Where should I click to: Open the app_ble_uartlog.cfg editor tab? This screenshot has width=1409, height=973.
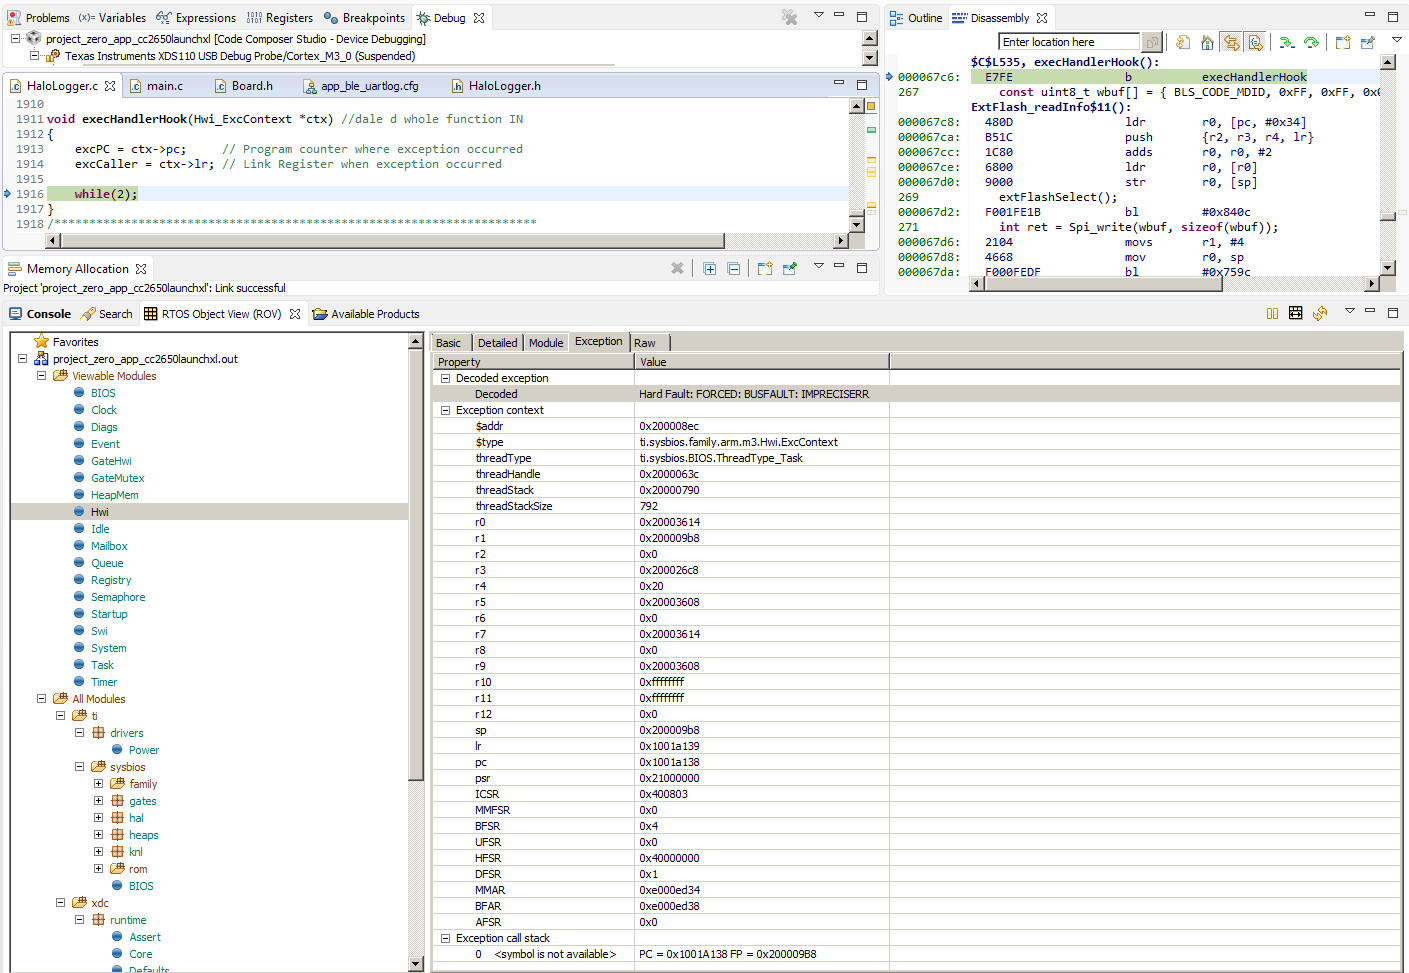click(361, 86)
